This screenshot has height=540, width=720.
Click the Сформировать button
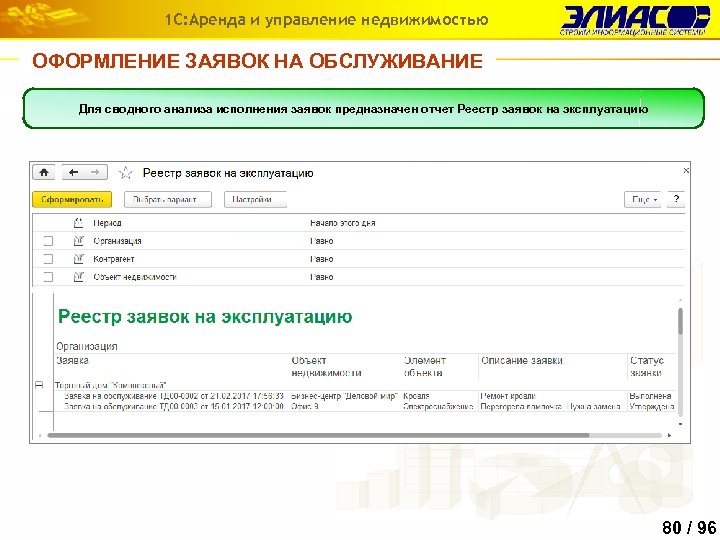coord(72,200)
